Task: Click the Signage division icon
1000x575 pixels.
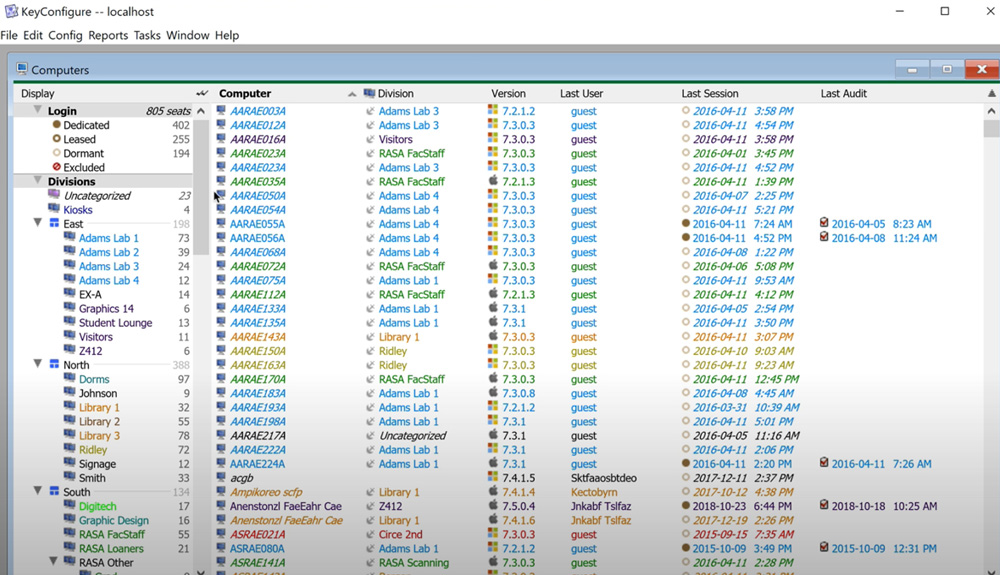Action: 70,463
